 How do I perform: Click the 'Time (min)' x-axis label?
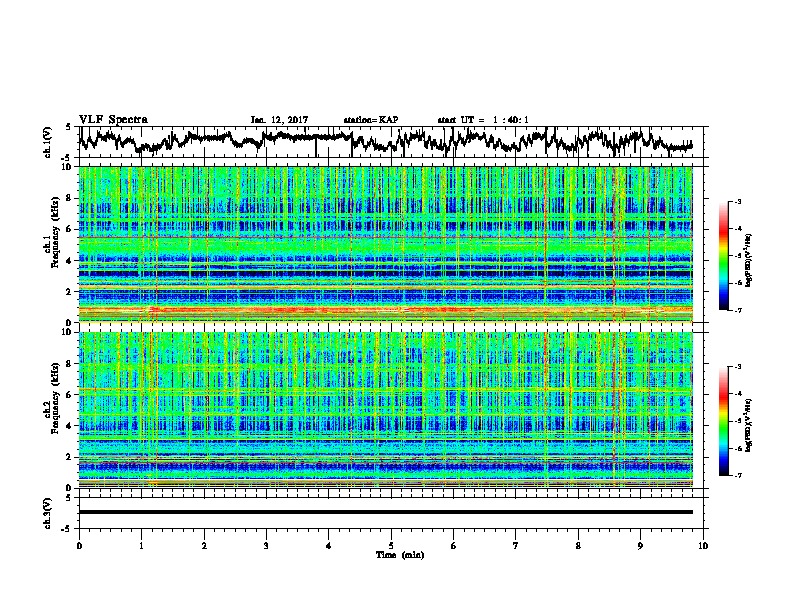click(400, 555)
